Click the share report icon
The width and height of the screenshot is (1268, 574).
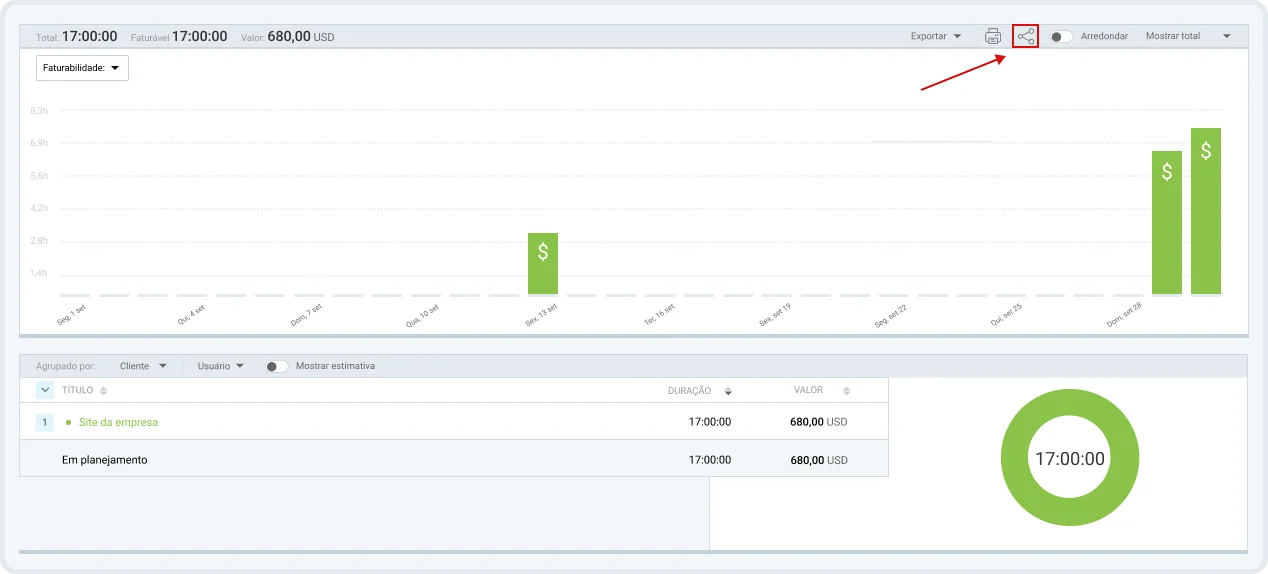(x=1025, y=36)
